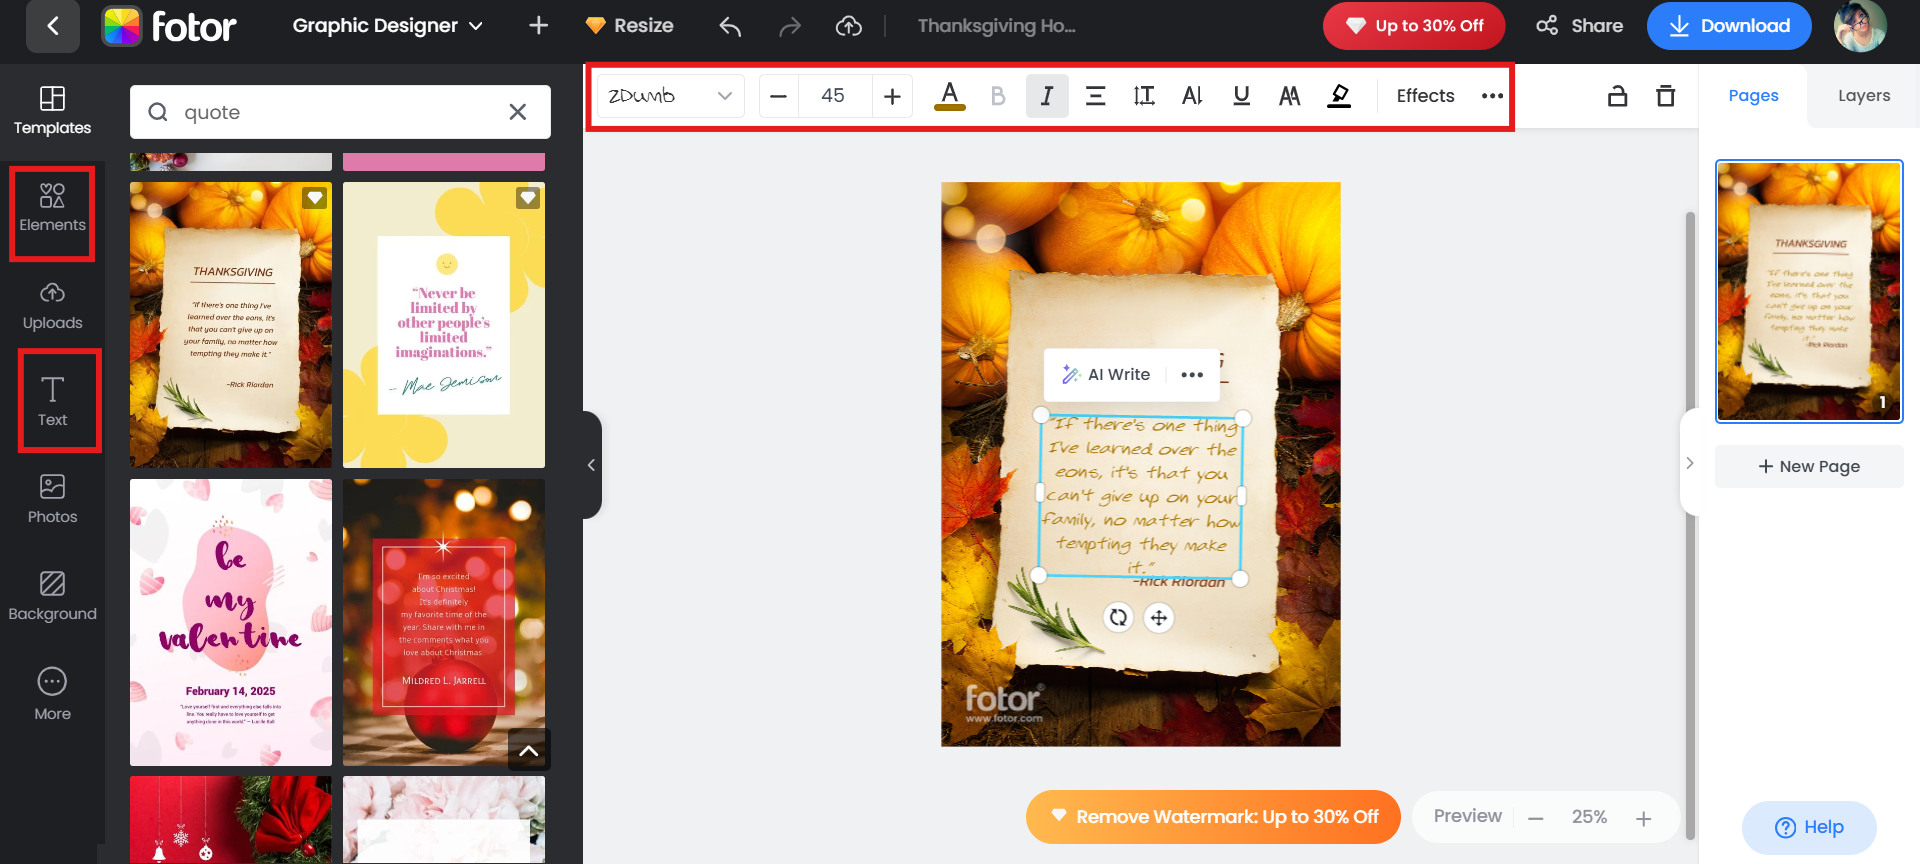
Task: Select the yellow flower quote template
Action: (x=444, y=325)
